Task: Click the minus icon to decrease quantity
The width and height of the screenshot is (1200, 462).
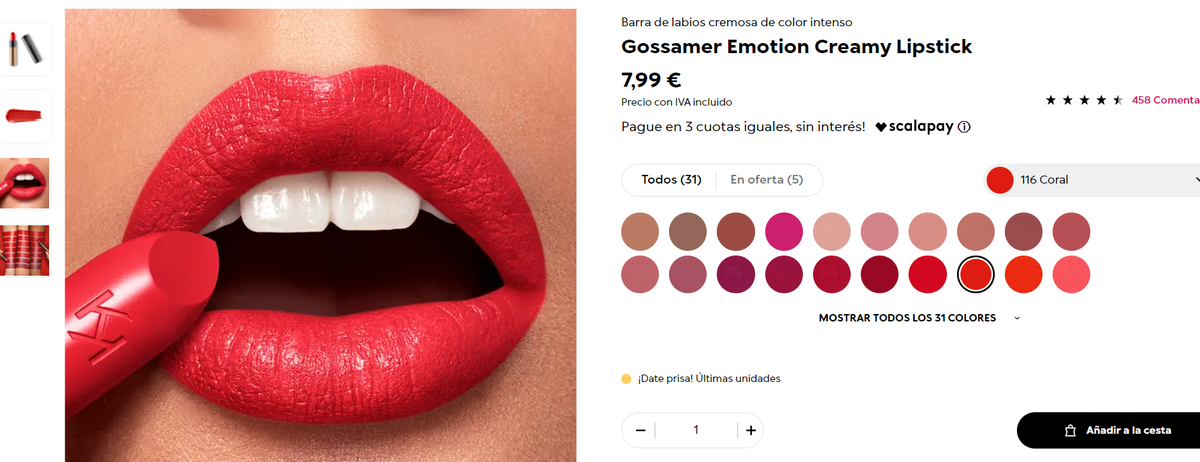Action: coord(640,430)
